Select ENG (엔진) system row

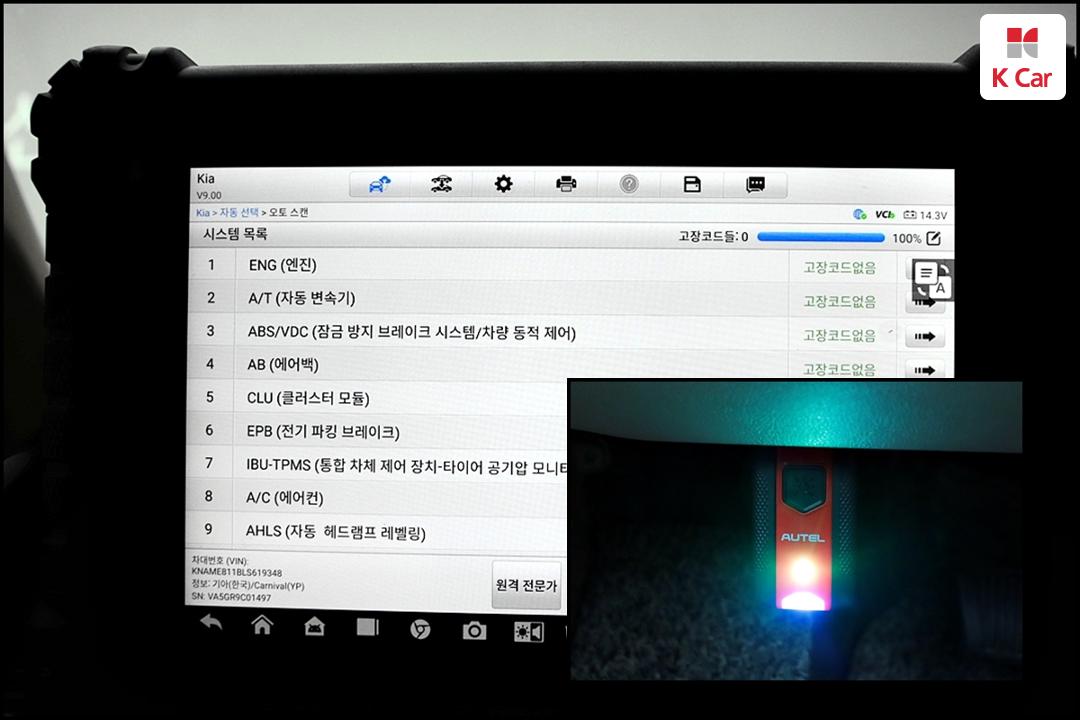(x=500, y=265)
